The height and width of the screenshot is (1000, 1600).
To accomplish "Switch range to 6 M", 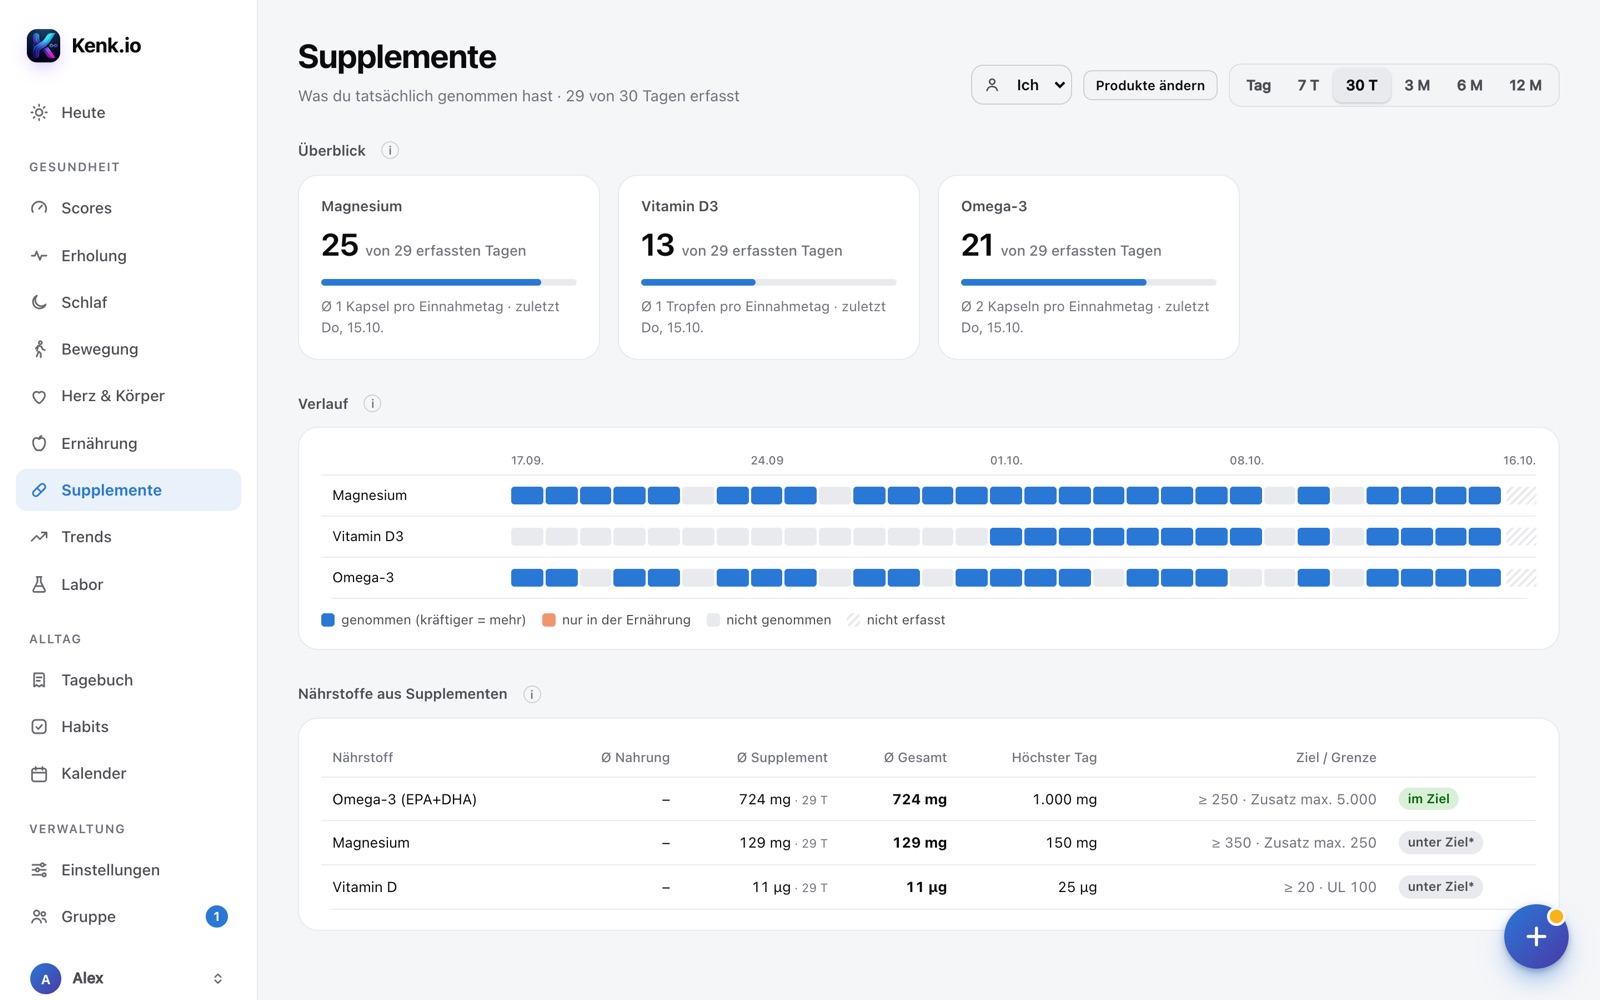I will pyautogui.click(x=1469, y=85).
